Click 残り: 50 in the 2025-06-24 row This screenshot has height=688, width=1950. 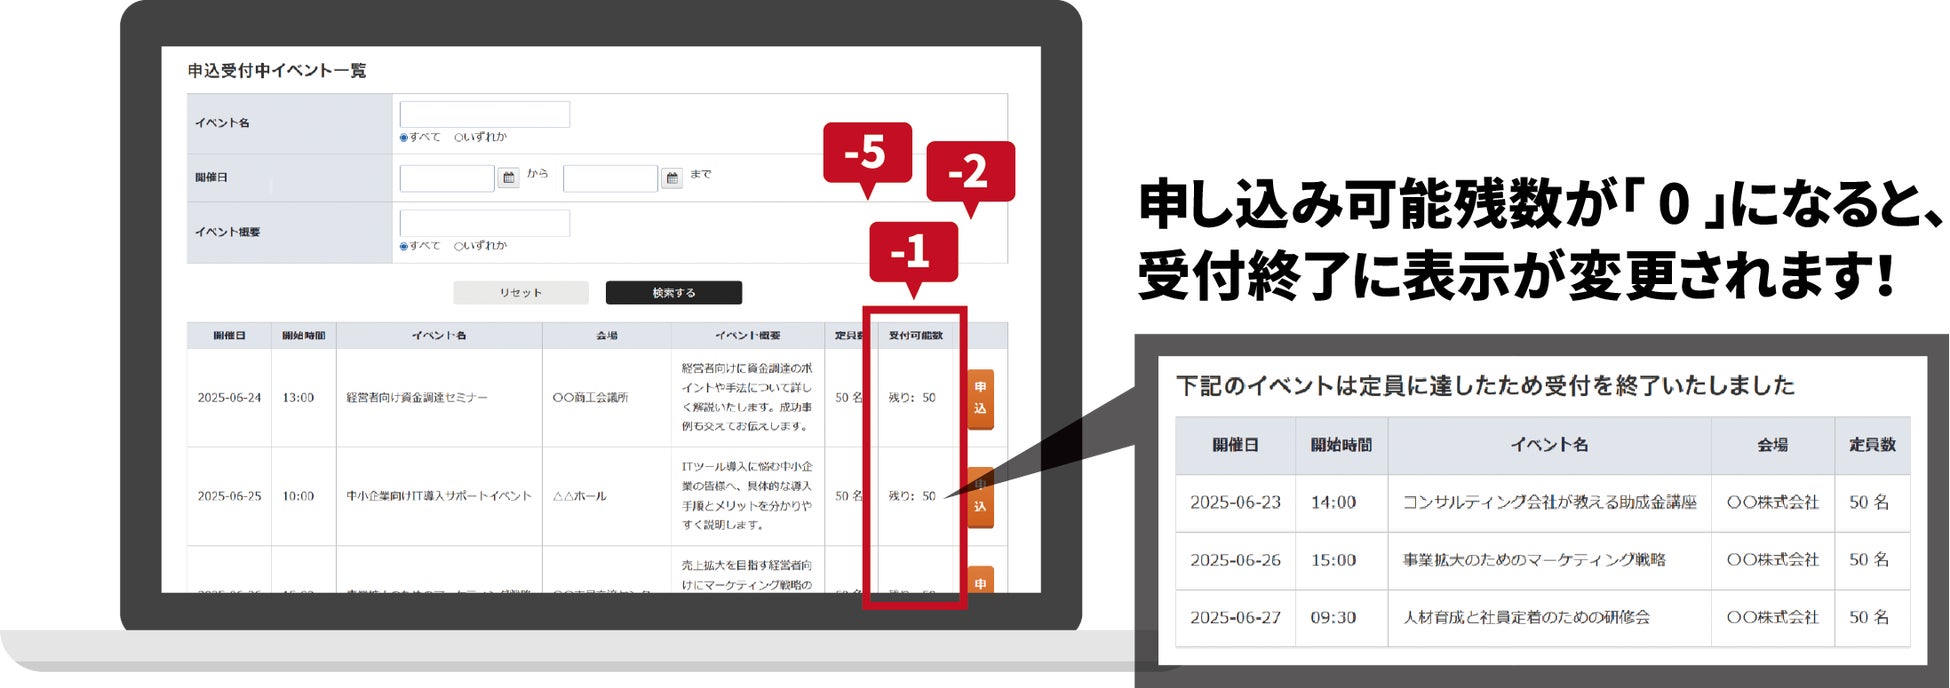(912, 398)
